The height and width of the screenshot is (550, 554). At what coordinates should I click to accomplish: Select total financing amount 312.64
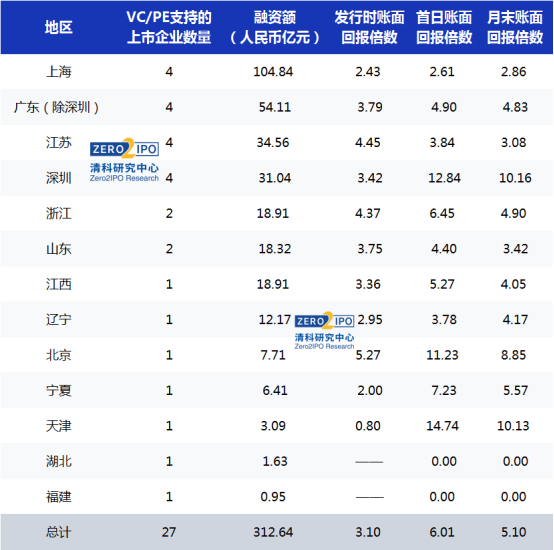[273, 532]
